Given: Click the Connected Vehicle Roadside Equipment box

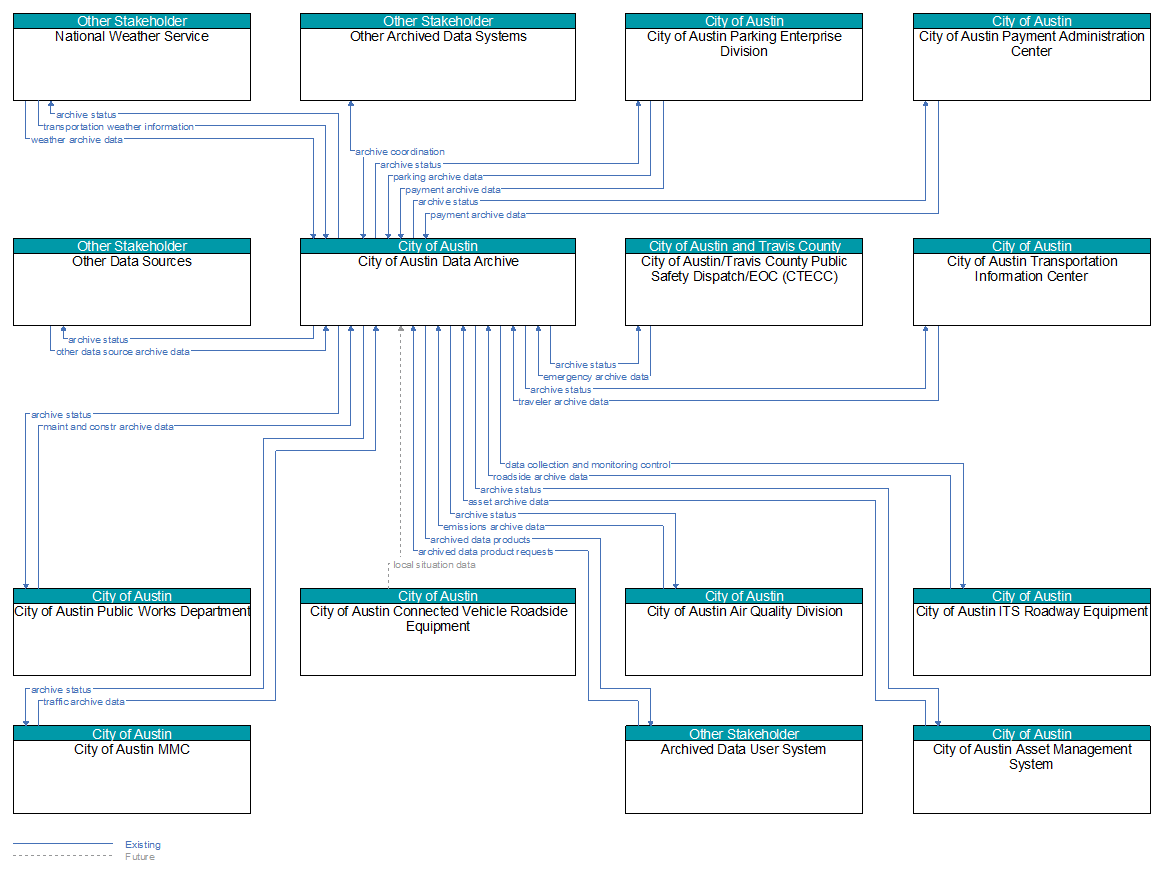Looking at the screenshot, I should [438, 632].
